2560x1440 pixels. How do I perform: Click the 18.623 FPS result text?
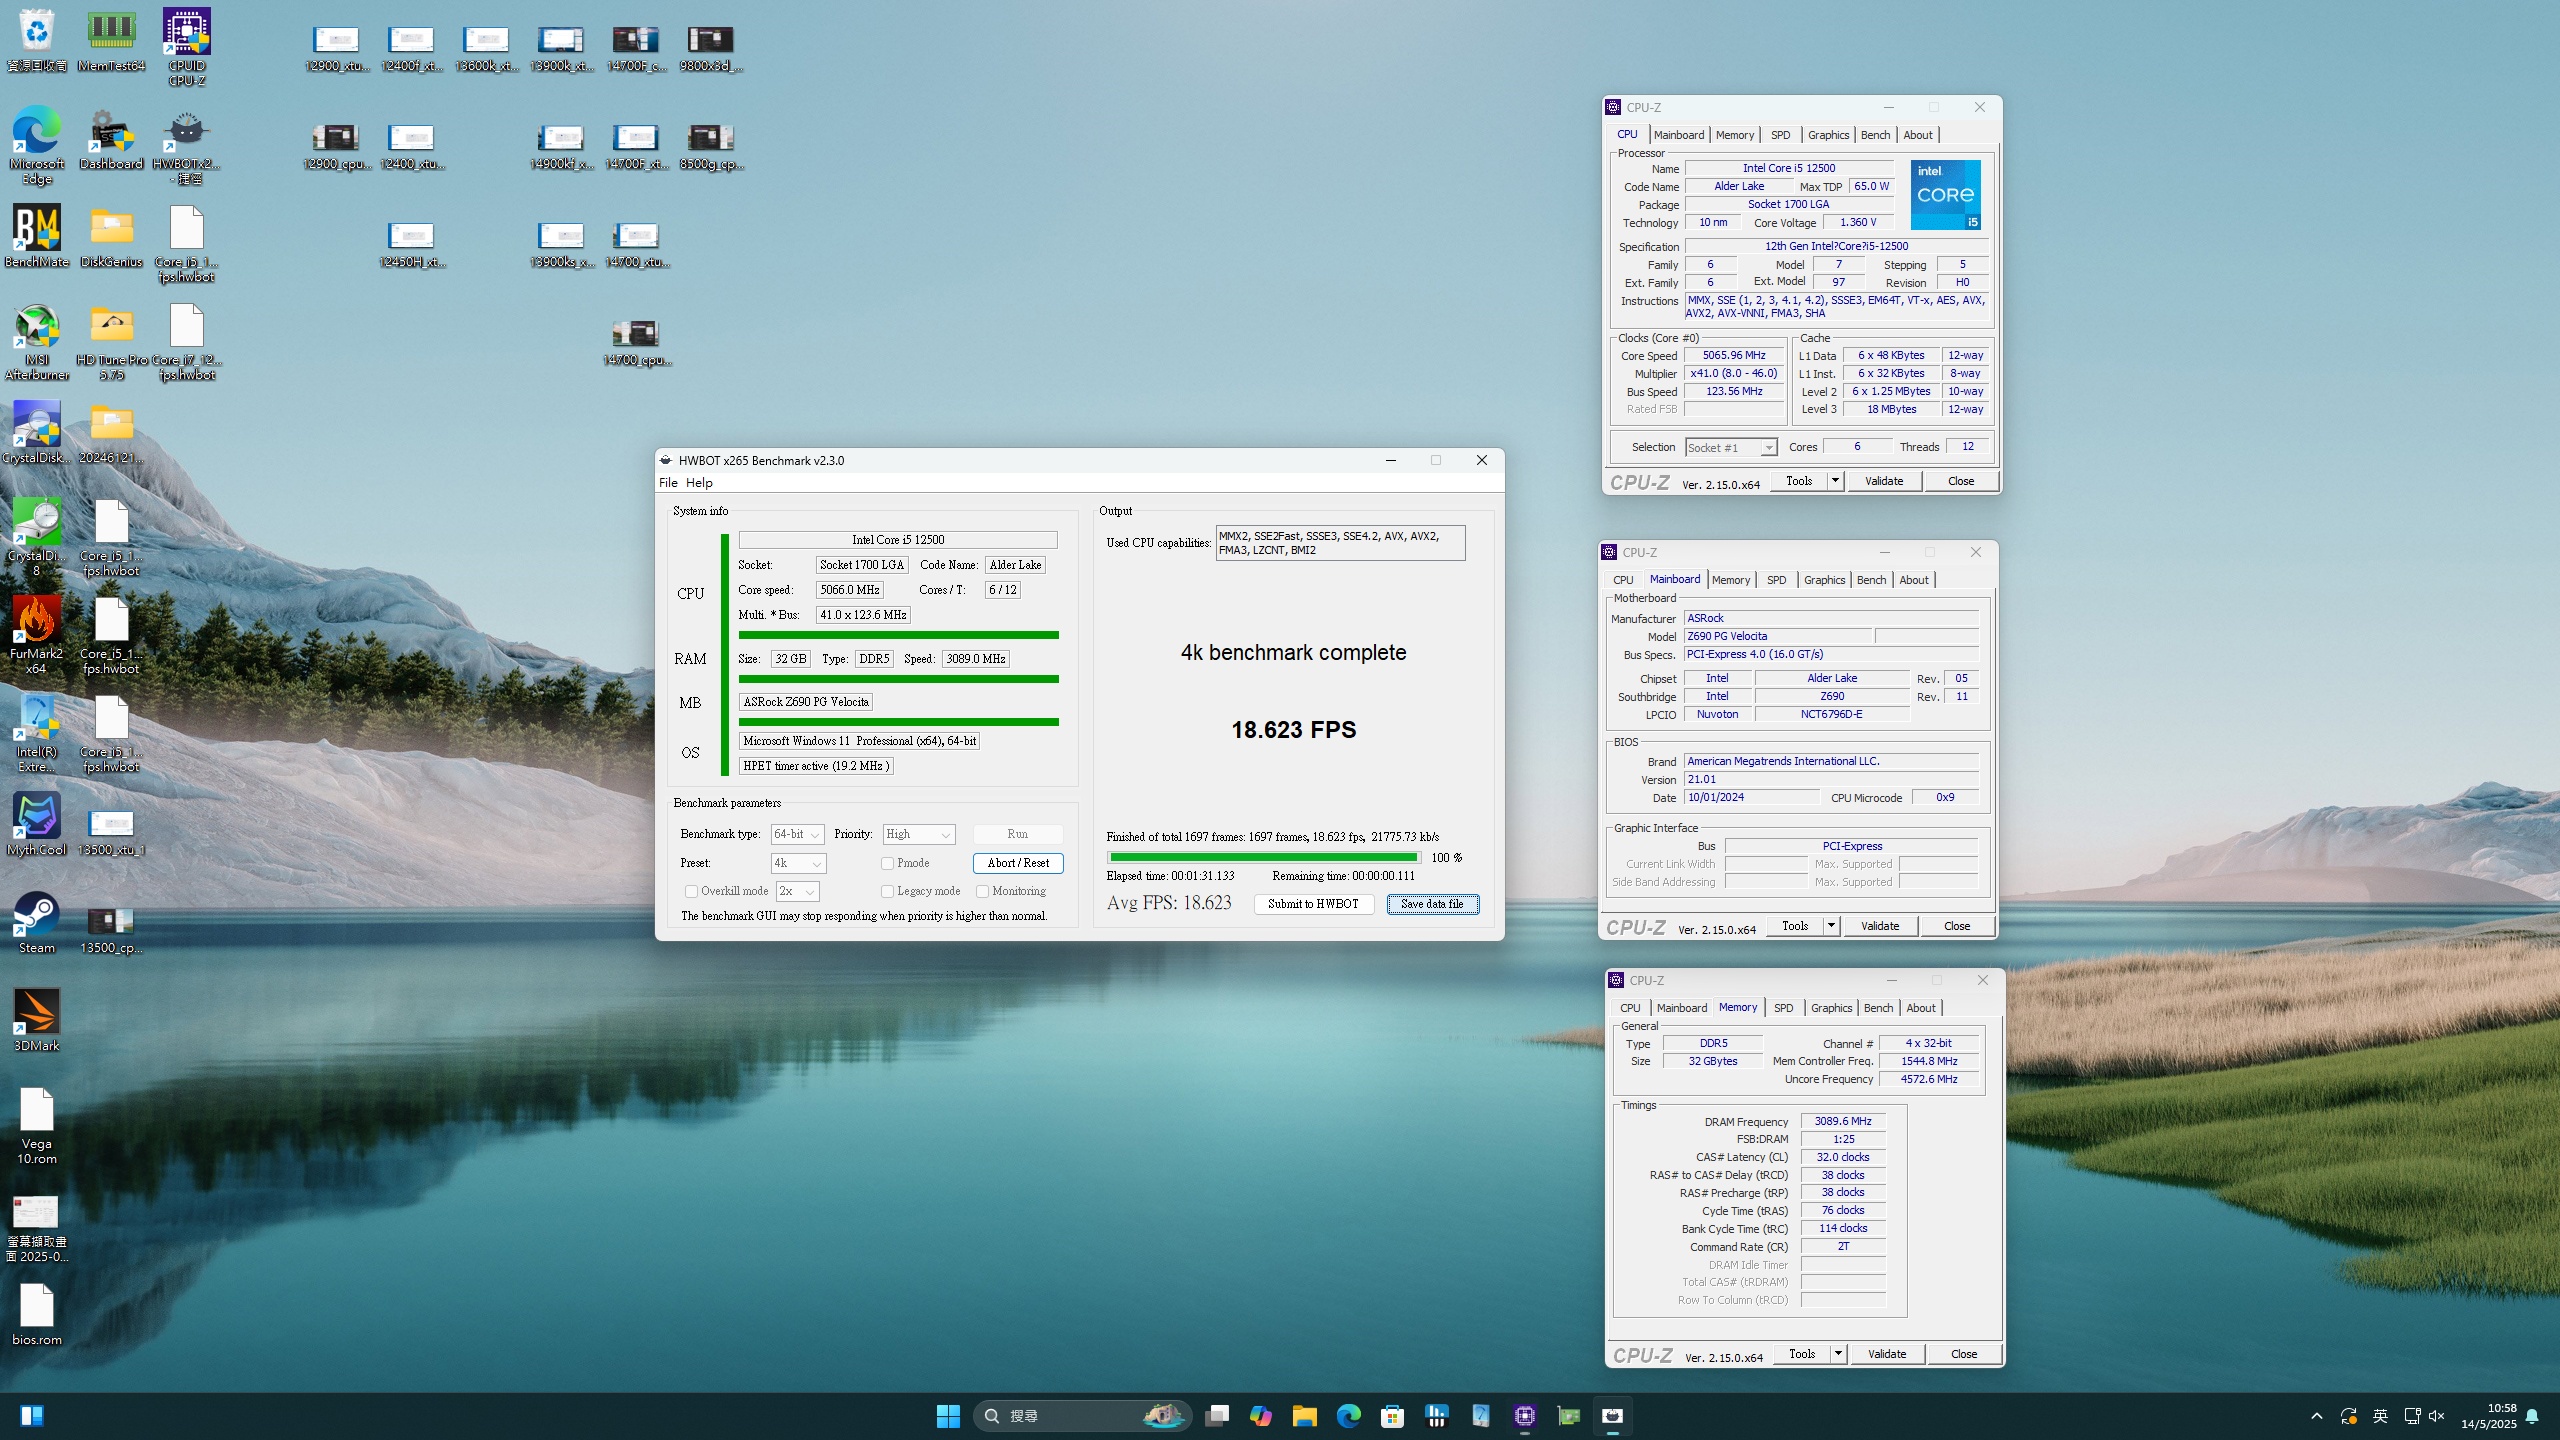[x=1293, y=730]
